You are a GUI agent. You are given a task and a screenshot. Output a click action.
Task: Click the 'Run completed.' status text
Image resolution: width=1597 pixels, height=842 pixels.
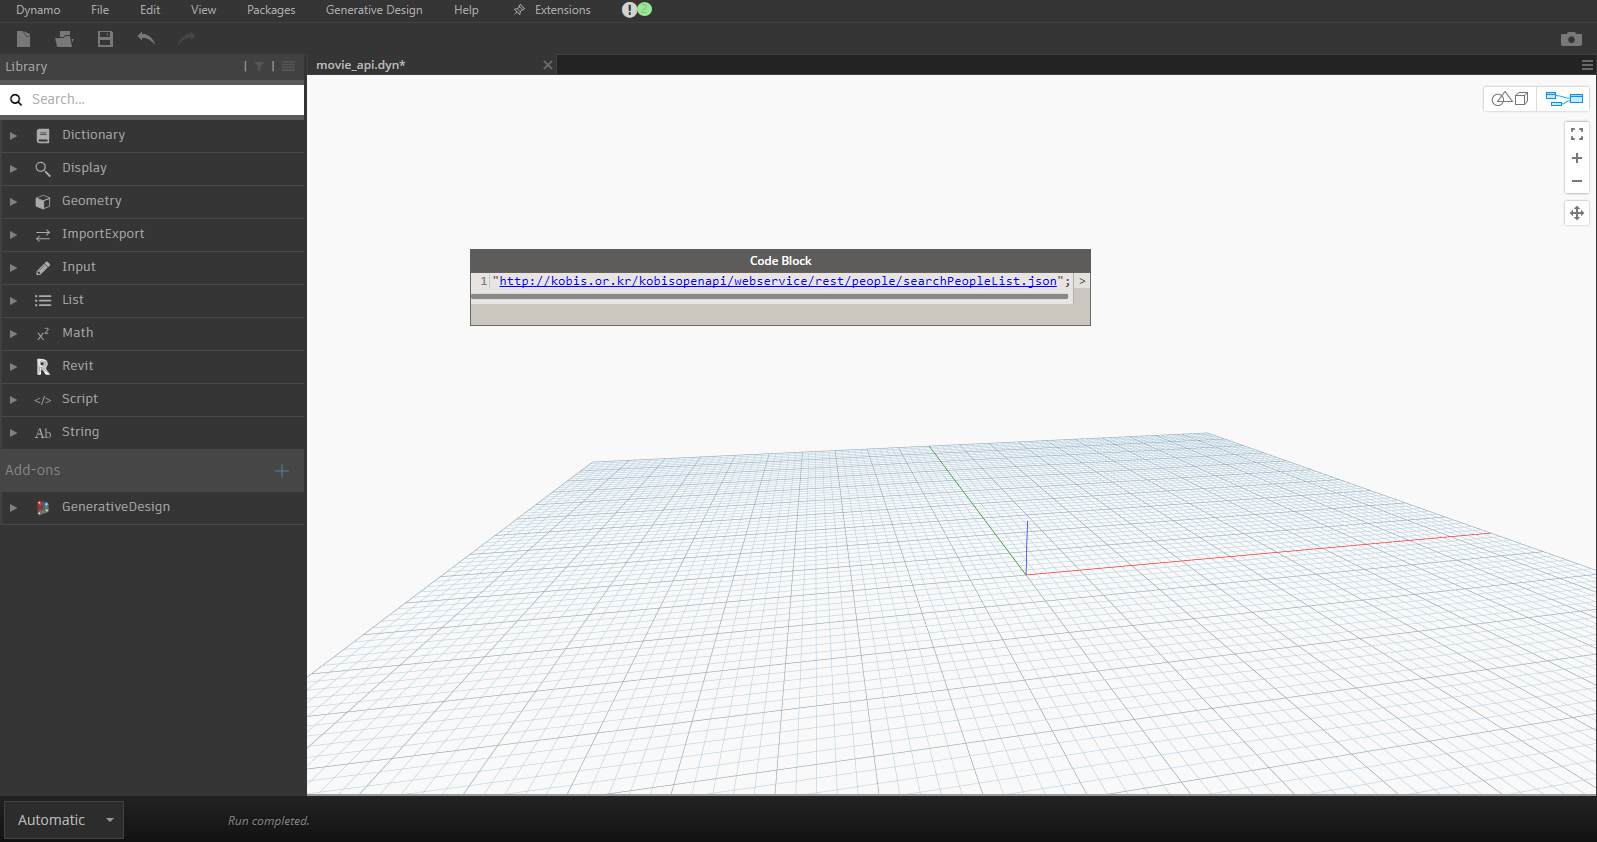(x=269, y=821)
